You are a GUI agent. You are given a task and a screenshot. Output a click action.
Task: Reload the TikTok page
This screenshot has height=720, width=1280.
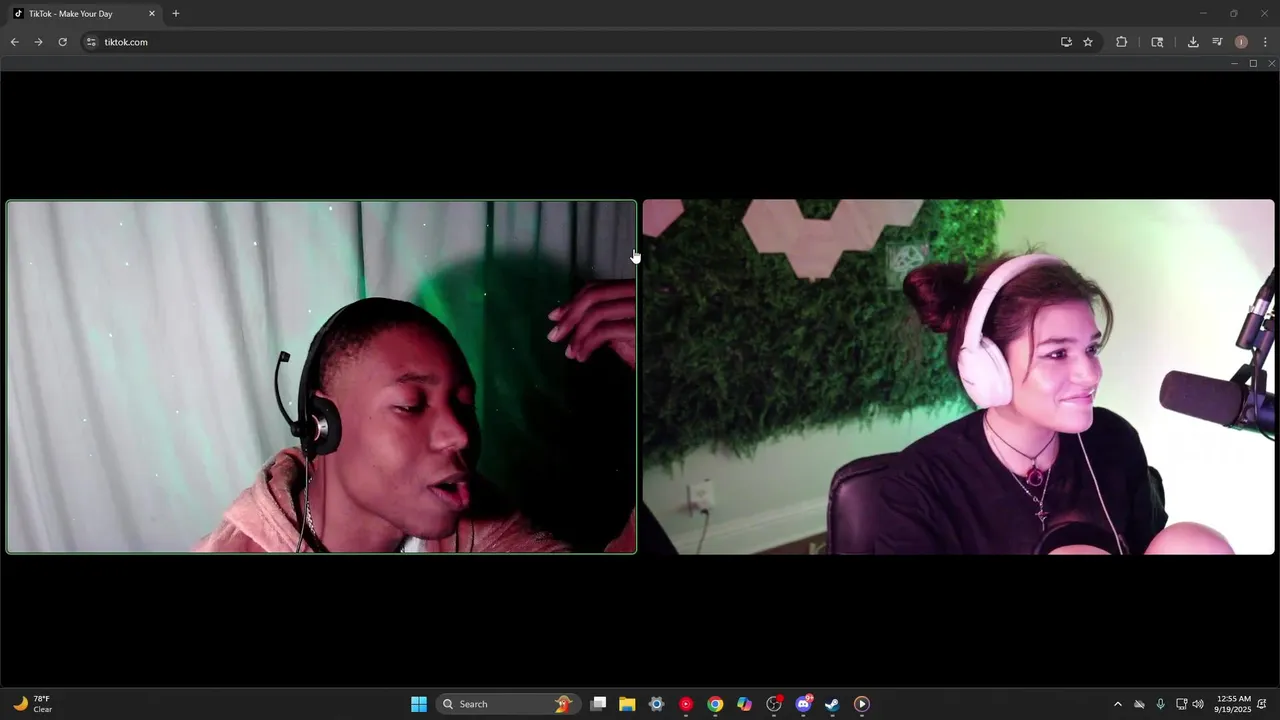coord(62,42)
